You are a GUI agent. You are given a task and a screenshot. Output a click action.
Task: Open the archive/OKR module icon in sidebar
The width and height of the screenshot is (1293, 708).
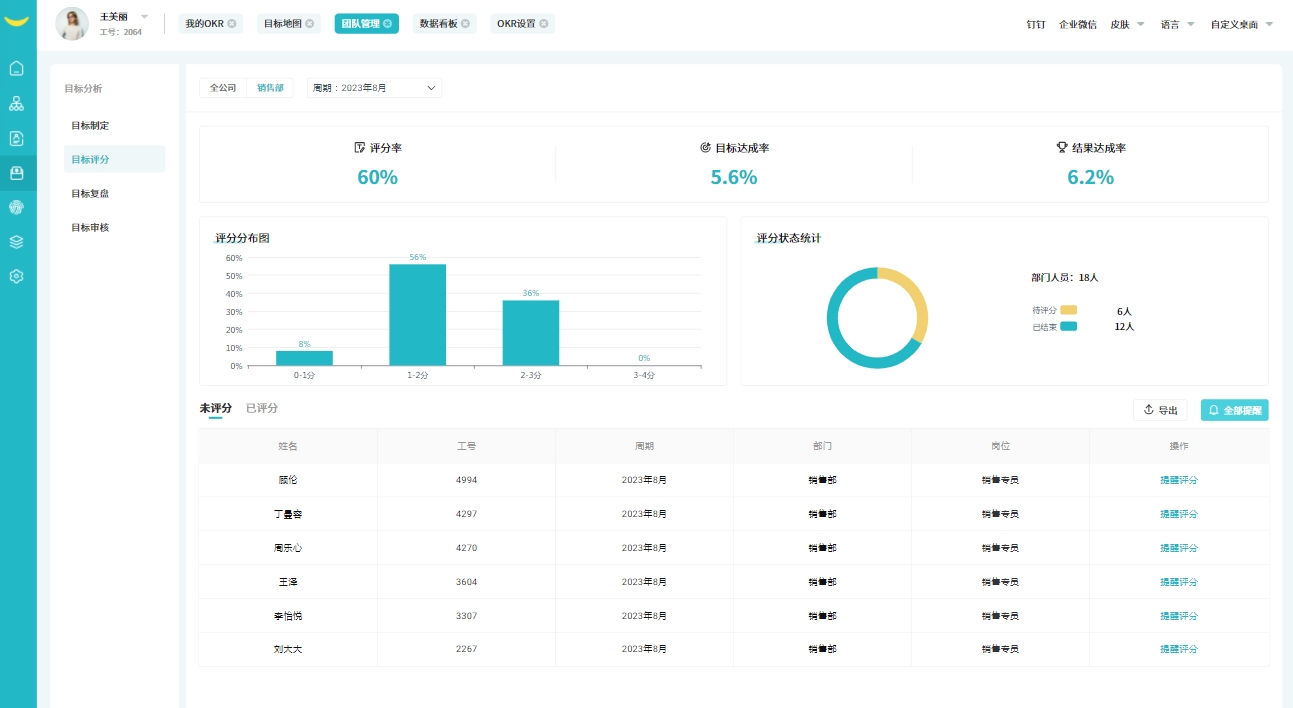(x=16, y=172)
